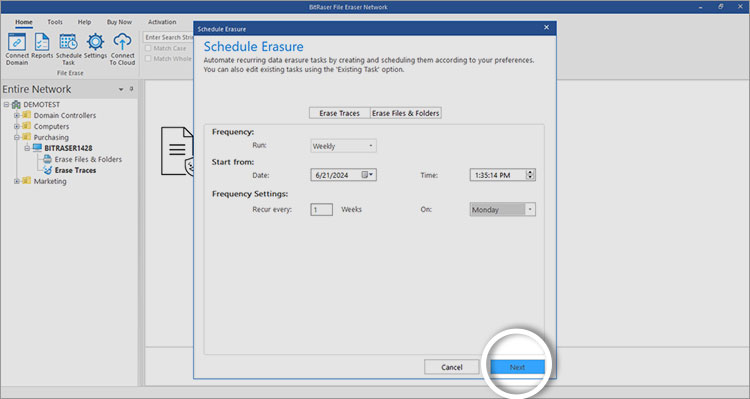Click the Enter Search String field
This screenshot has height=399, width=750.
pyautogui.click(x=168, y=37)
